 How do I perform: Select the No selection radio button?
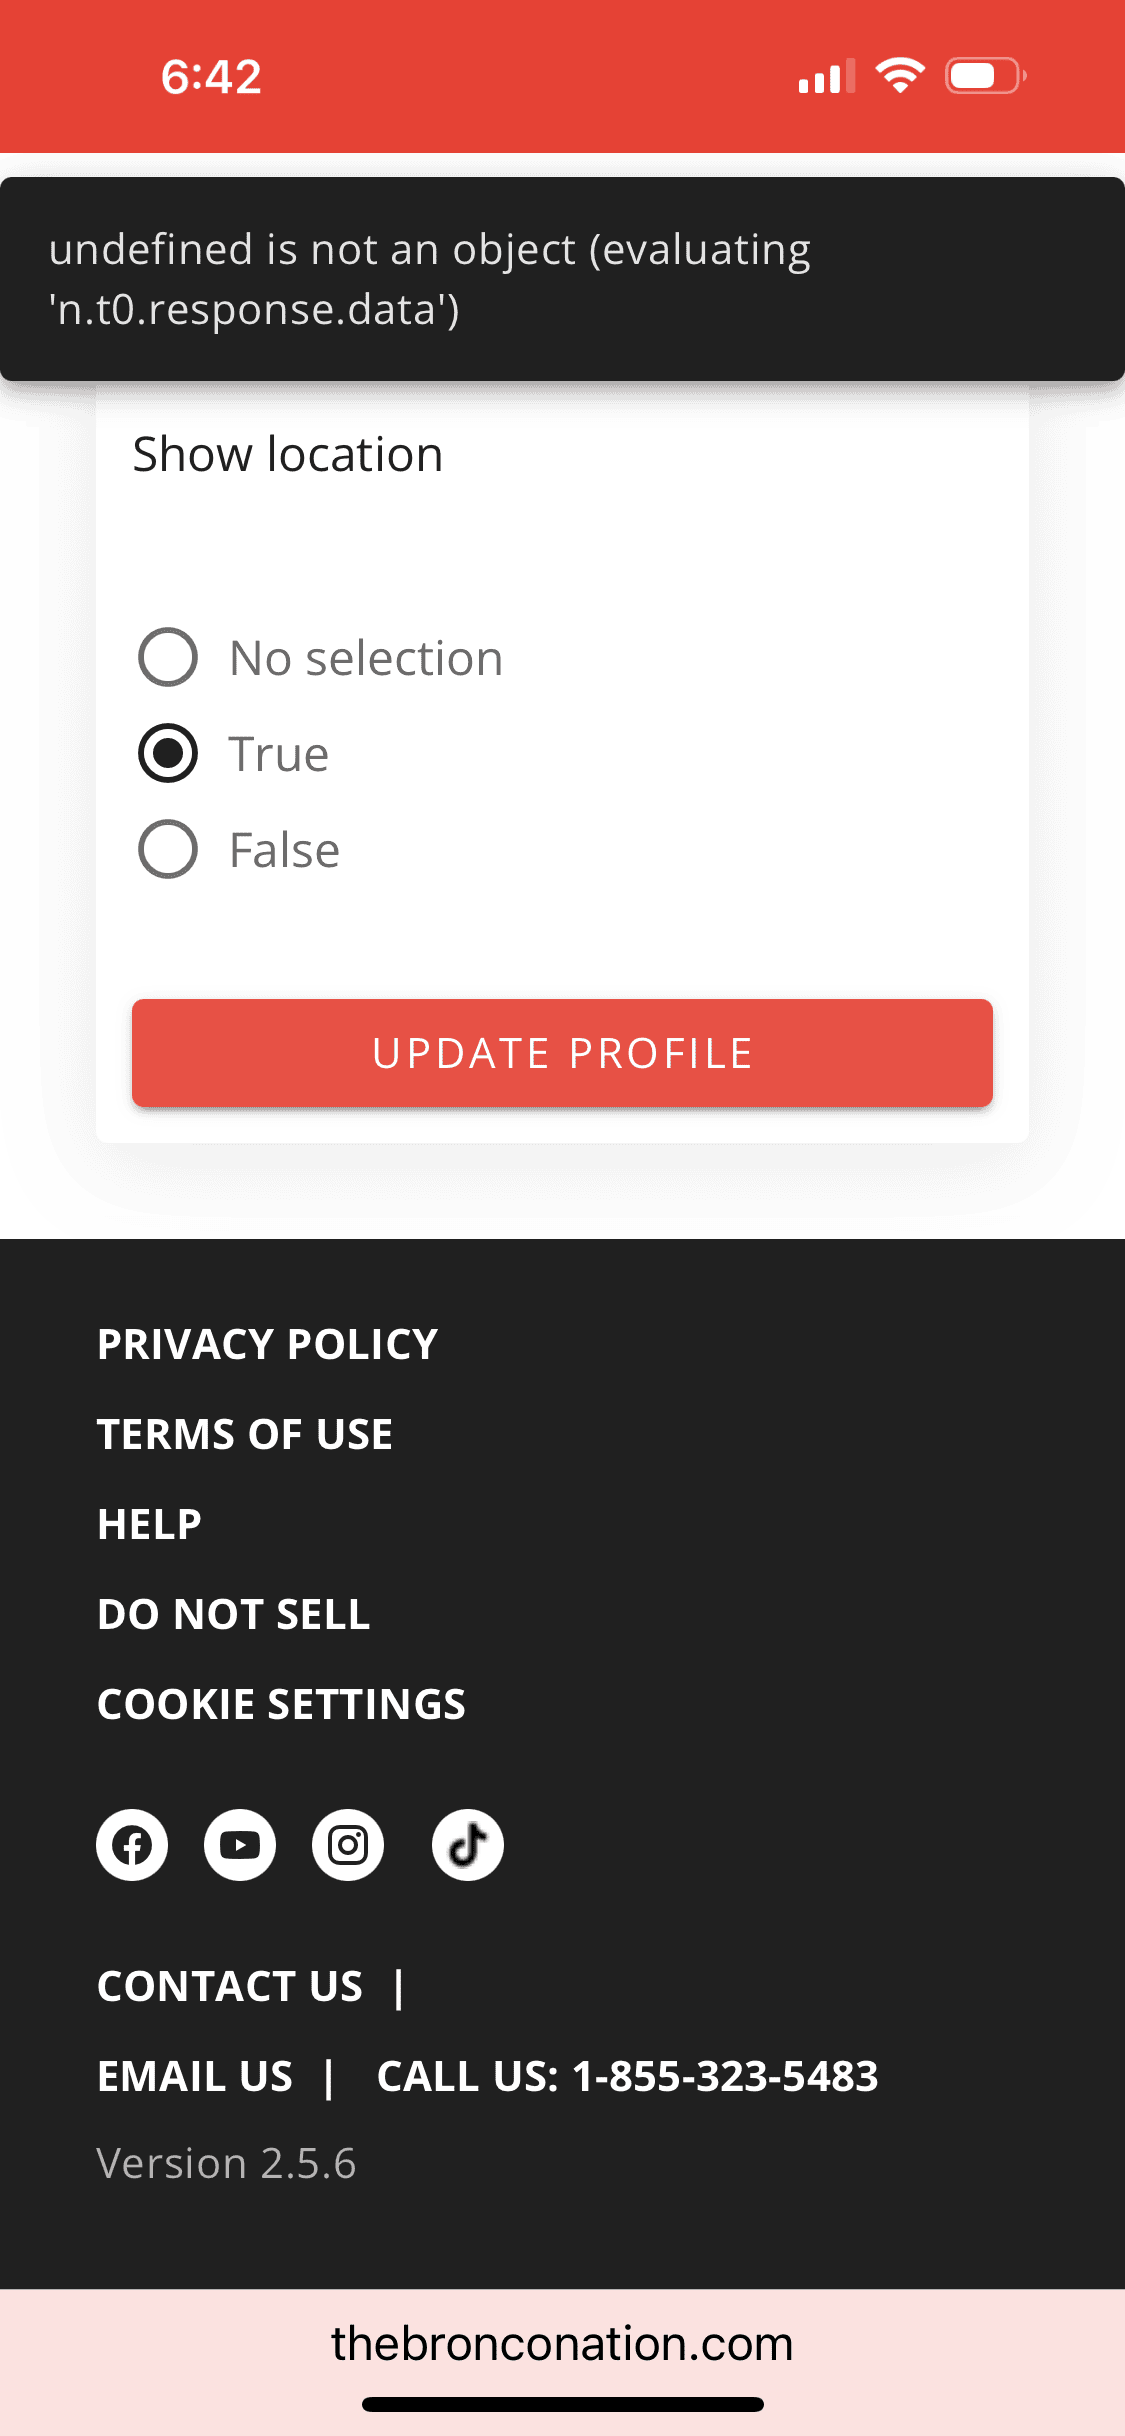168,657
